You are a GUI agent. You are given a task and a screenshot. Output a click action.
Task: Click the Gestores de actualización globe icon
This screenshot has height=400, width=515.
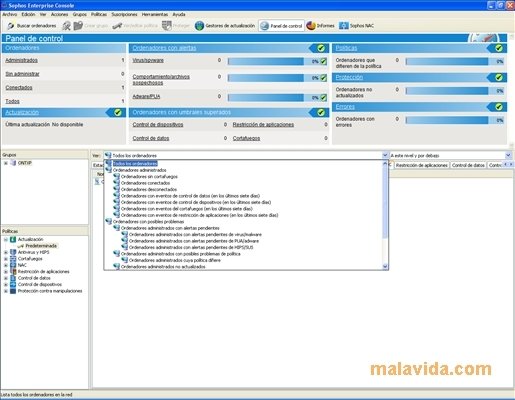point(199,26)
